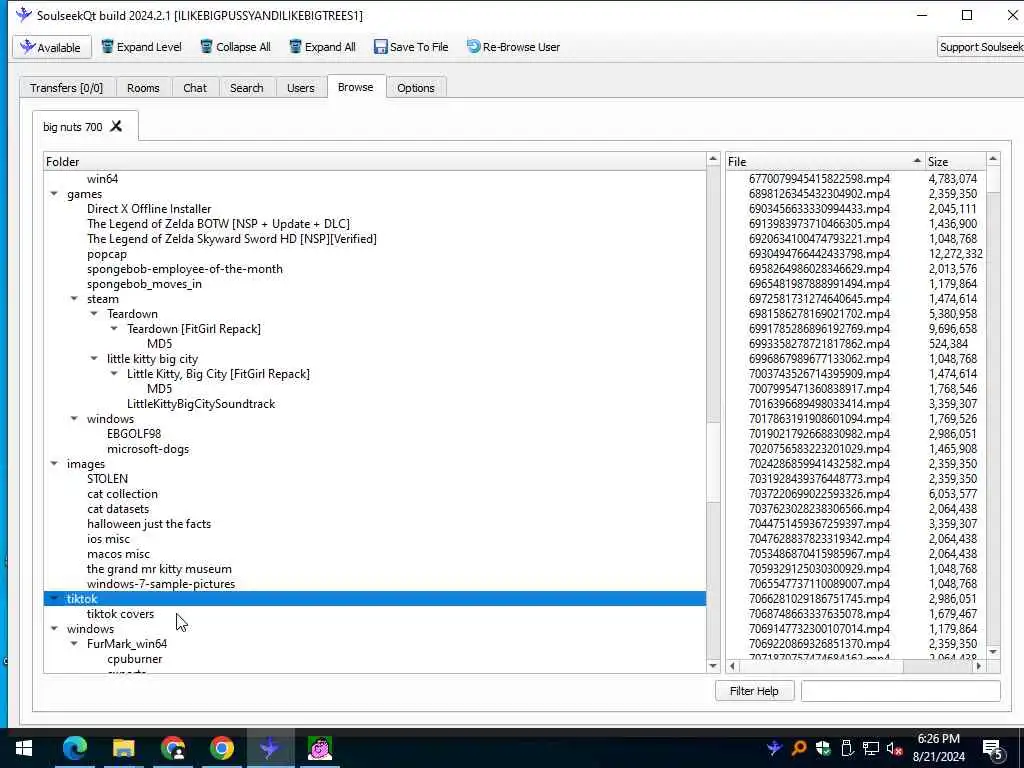Go to the Search tab
Image resolution: width=1024 pixels, height=768 pixels.
coord(246,88)
